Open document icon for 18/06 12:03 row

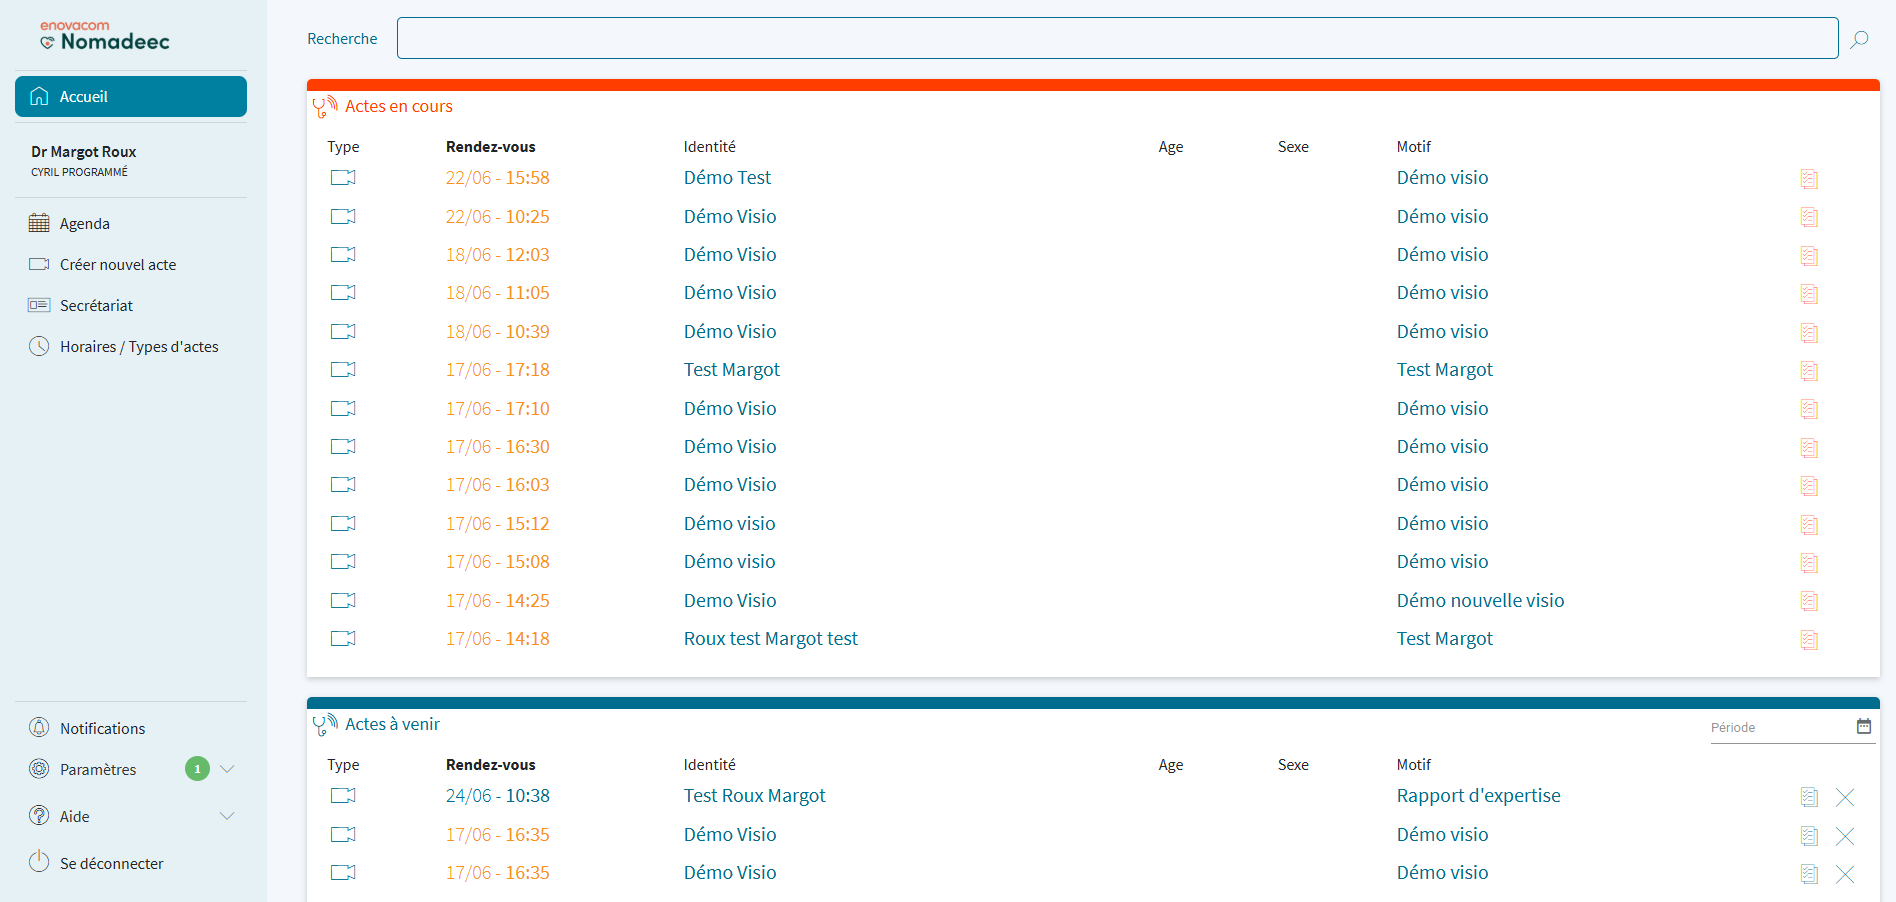pyautogui.click(x=1809, y=256)
